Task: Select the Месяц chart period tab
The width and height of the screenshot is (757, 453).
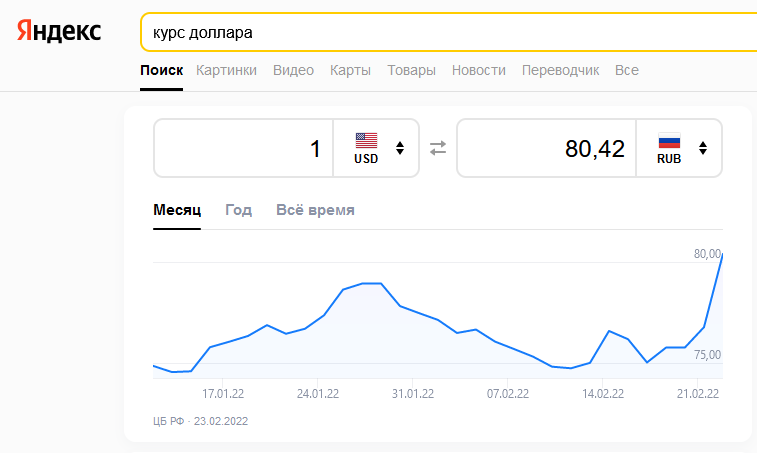Action: pyautogui.click(x=177, y=210)
